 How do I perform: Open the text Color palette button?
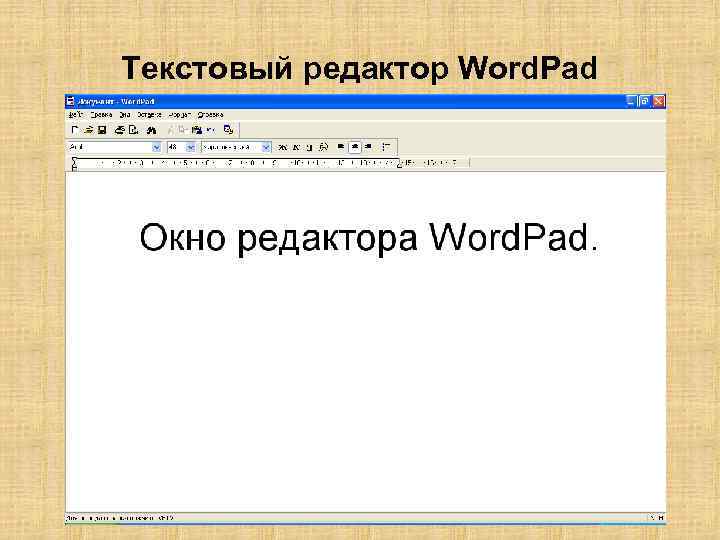323,147
